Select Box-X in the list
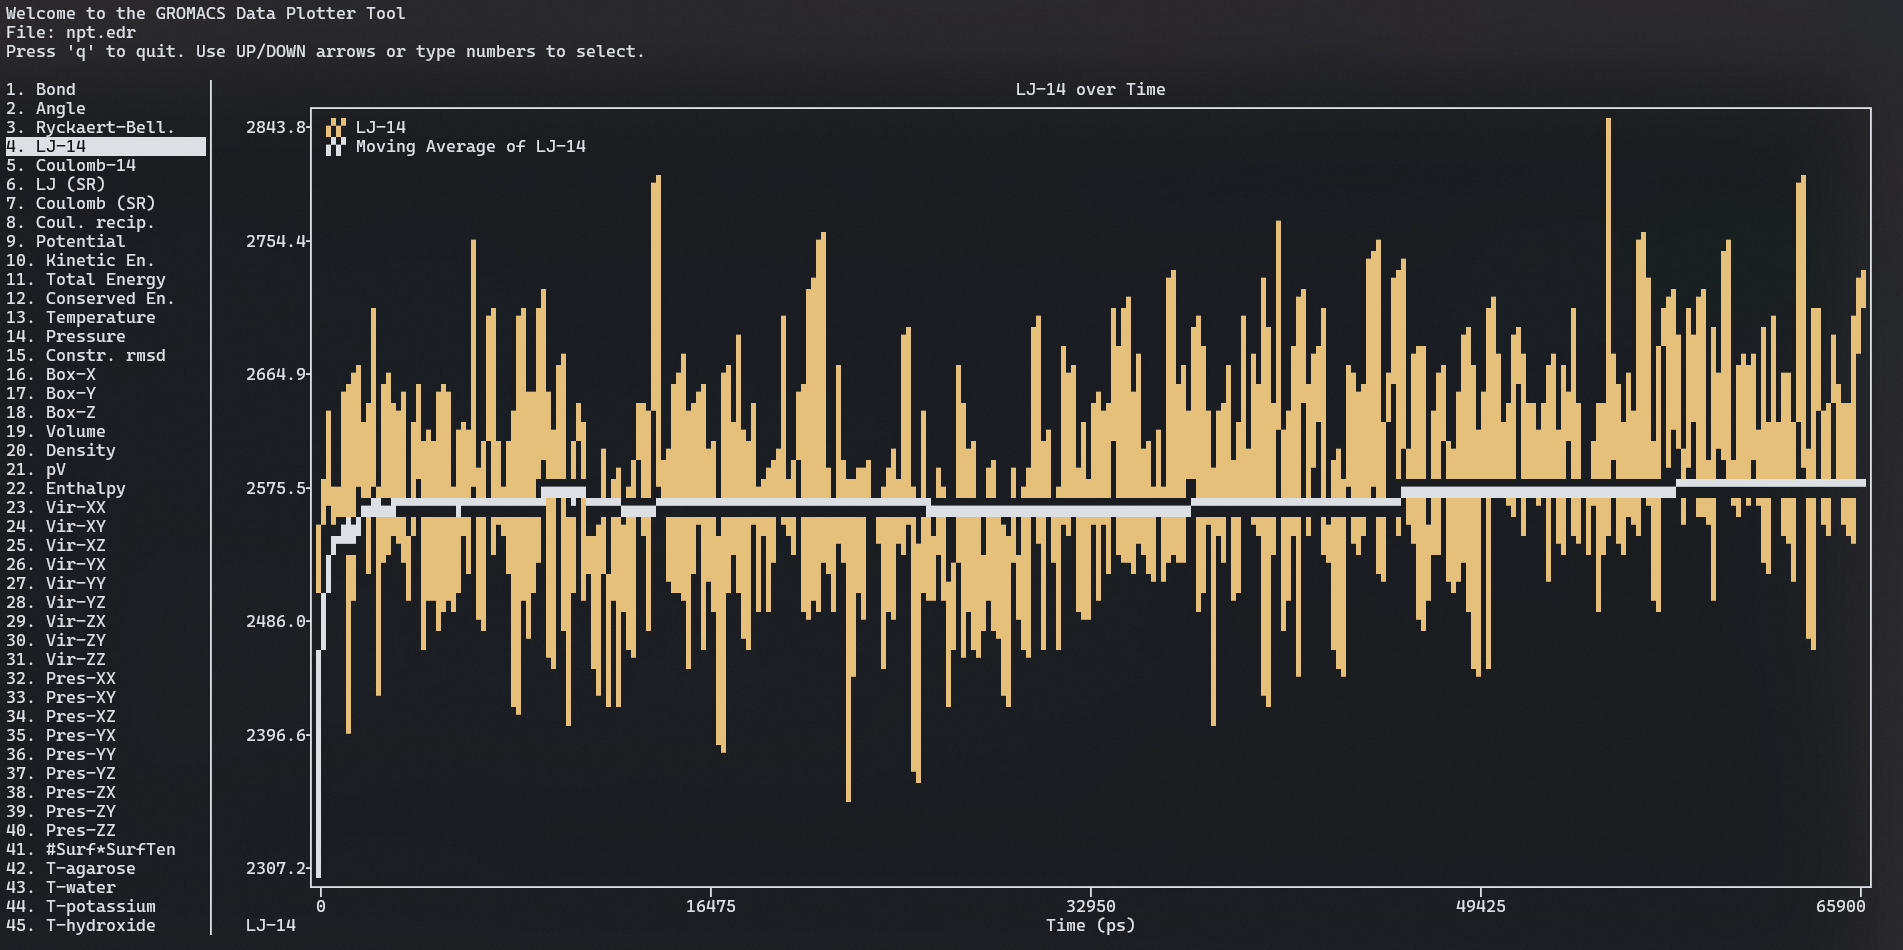The image size is (1903, 950). point(51,374)
